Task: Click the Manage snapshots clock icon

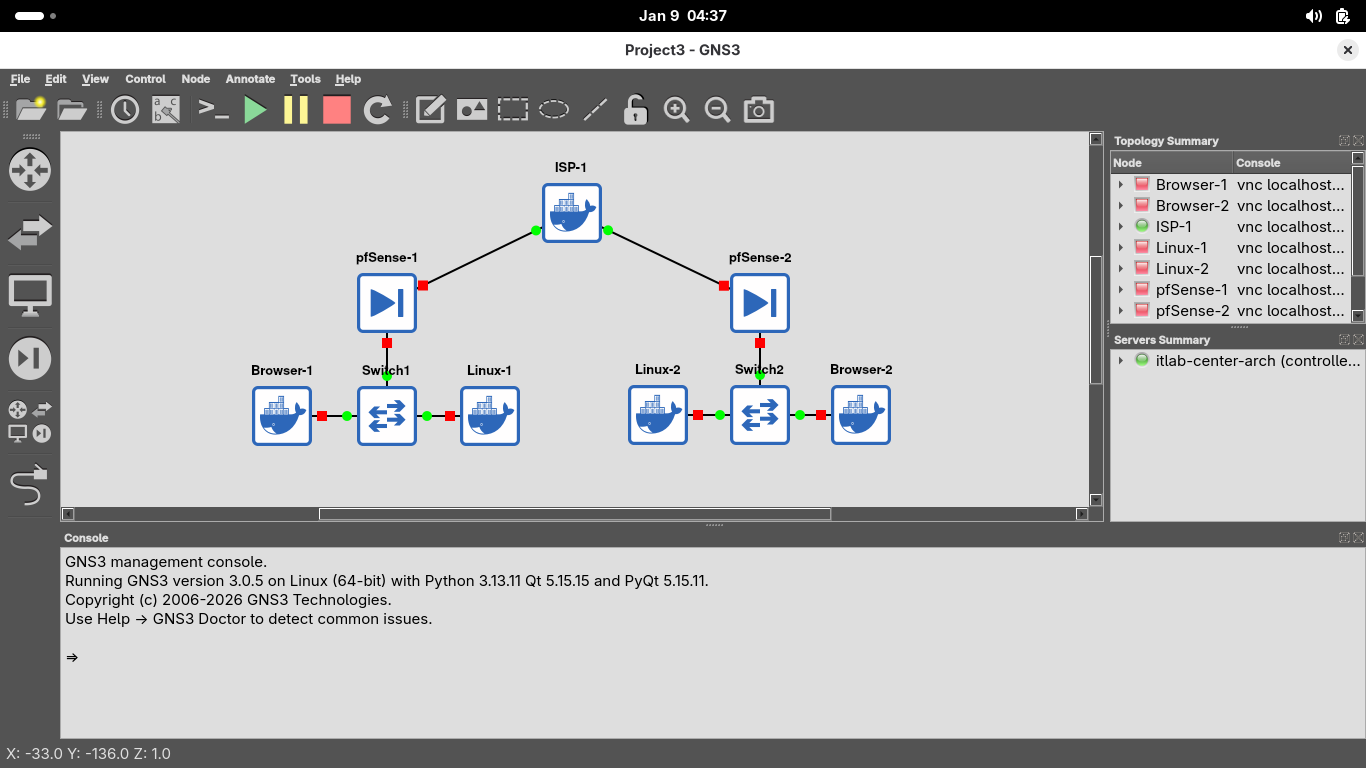Action: 125,110
